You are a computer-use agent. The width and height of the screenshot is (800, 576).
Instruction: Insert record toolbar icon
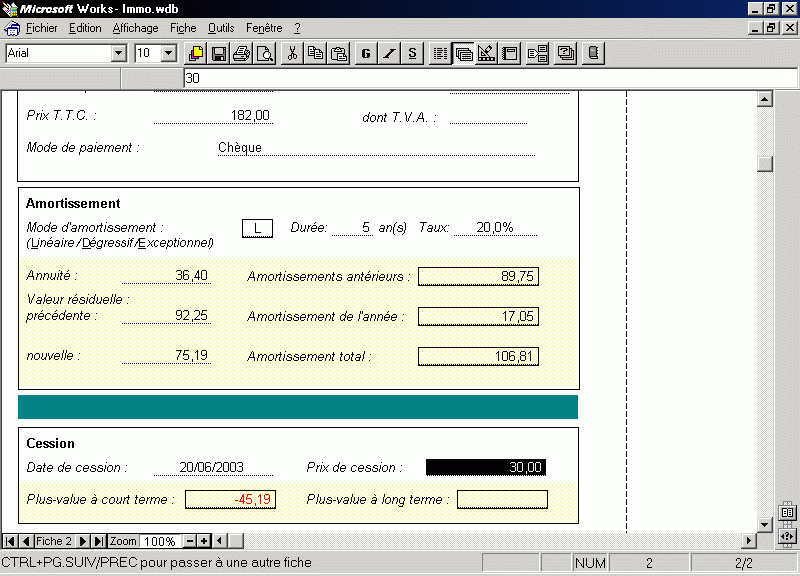[x=537, y=53]
